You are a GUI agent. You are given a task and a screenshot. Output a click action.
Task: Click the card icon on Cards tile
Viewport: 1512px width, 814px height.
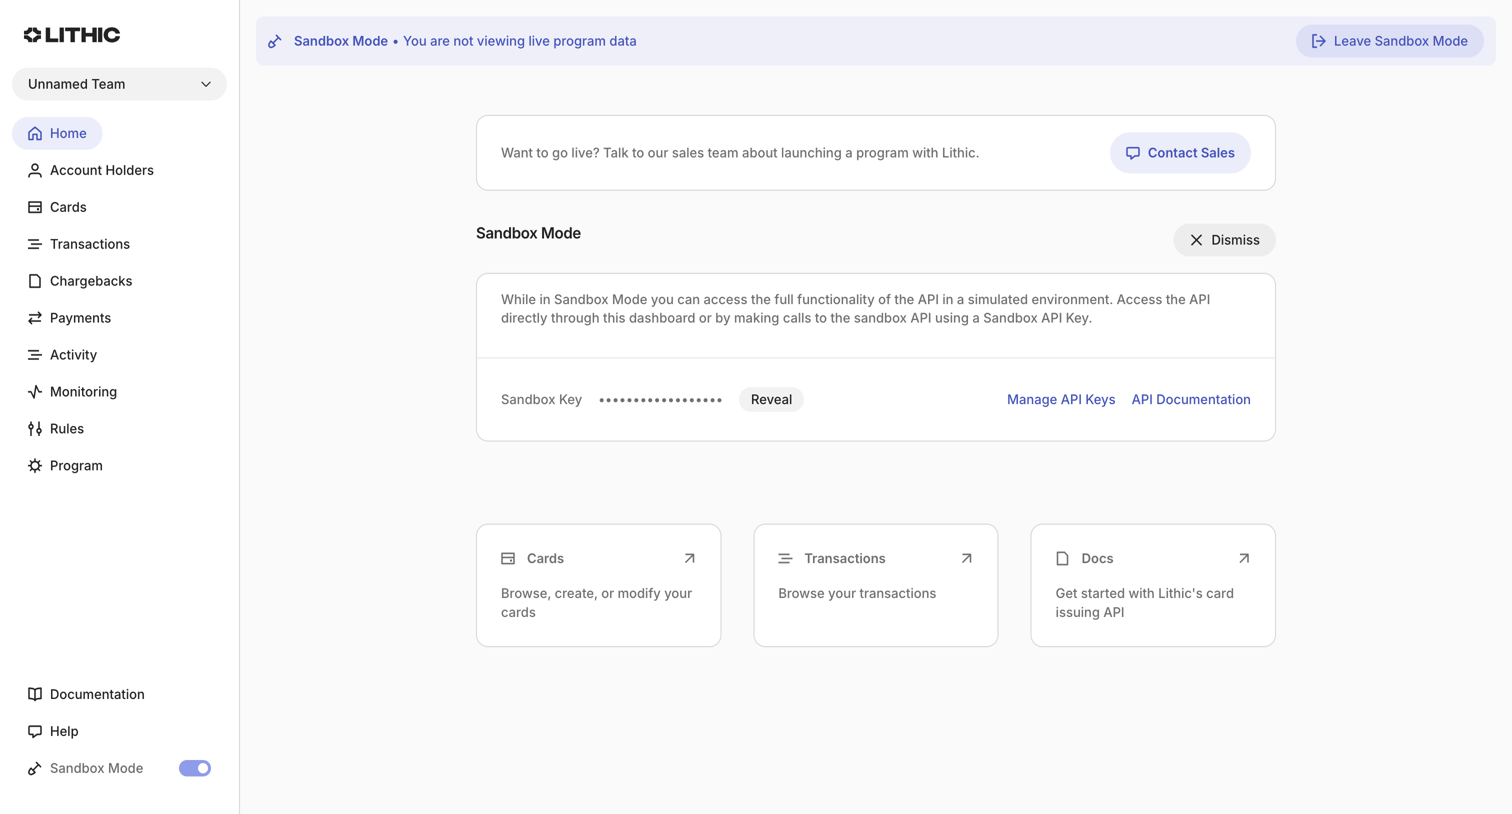click(x=508, y=558)
